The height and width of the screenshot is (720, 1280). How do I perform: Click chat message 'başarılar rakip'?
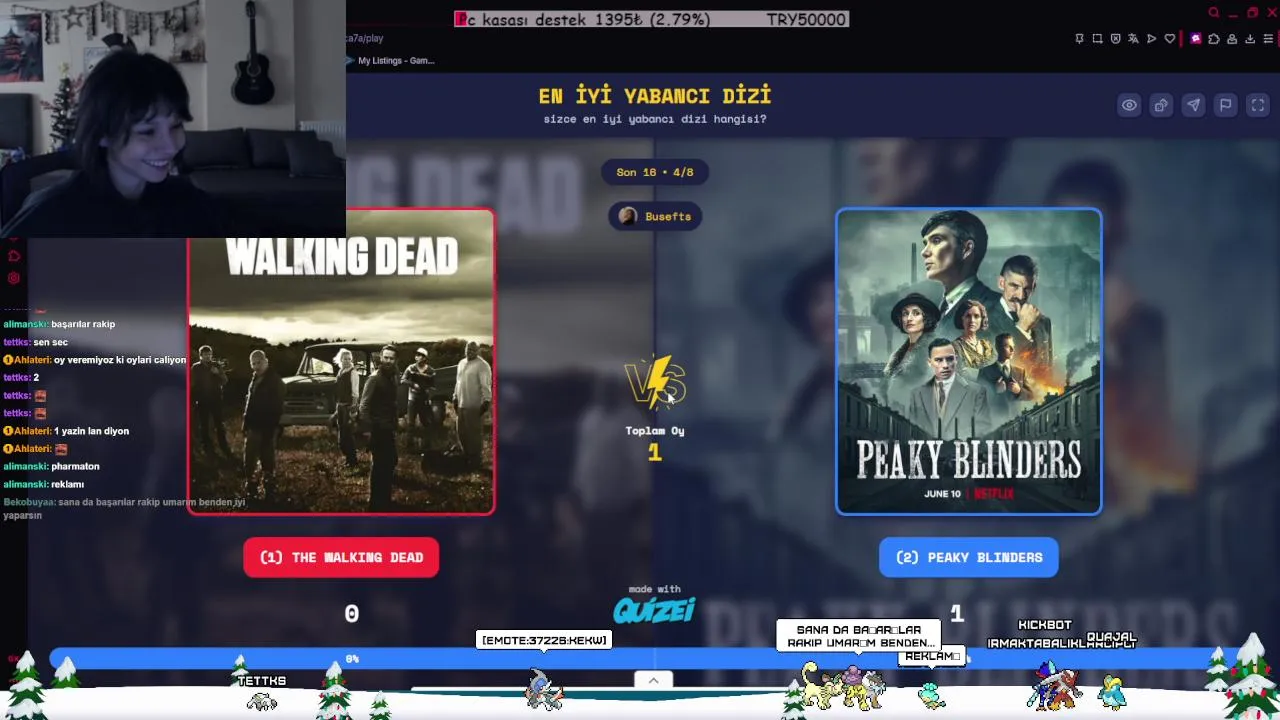[x=83, y=324]
